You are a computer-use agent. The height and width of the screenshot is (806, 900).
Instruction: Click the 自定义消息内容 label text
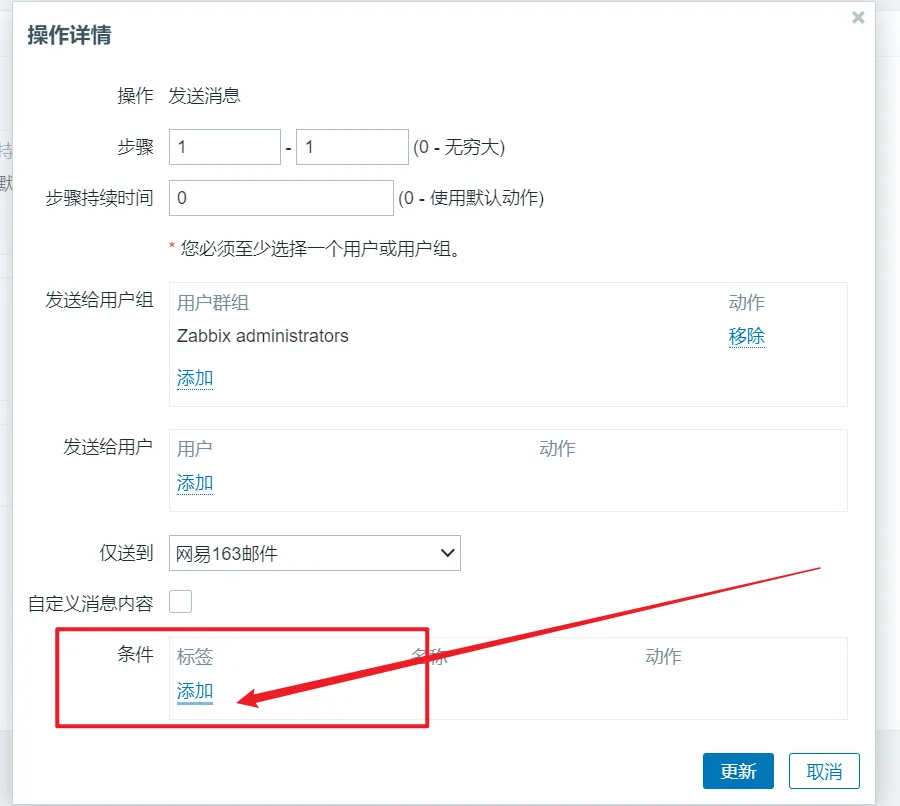point(91,603)
